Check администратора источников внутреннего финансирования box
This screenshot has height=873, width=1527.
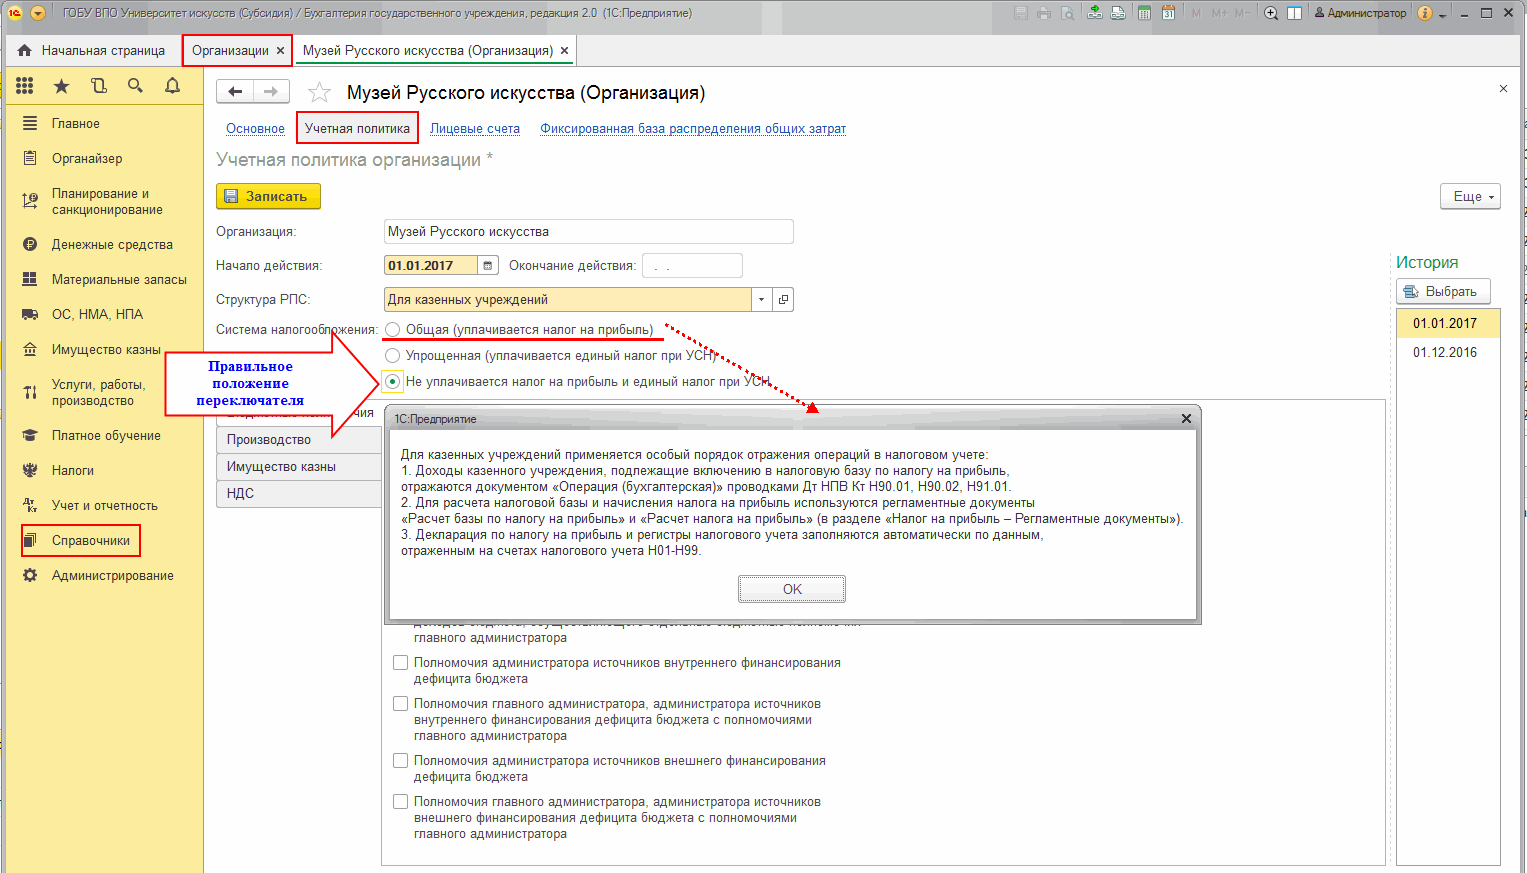point(401,662)
